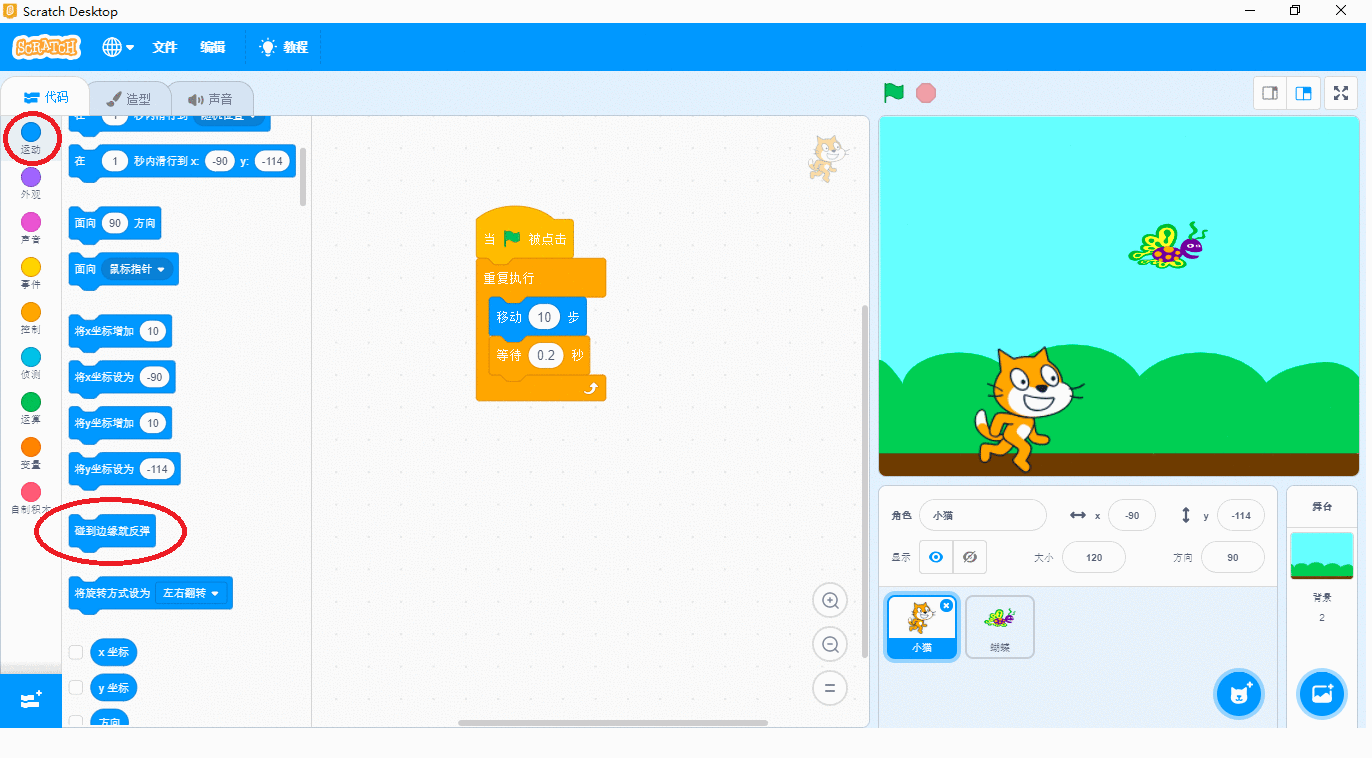This screenshot has height=758, width=1372.
Task: Select the 控制 control category
Action: [x=31, y=319]
